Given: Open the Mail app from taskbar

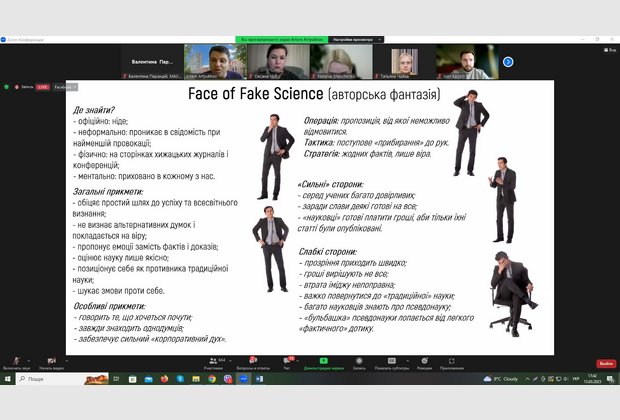Looking at the screenshot, I should [x=148, y=379].
